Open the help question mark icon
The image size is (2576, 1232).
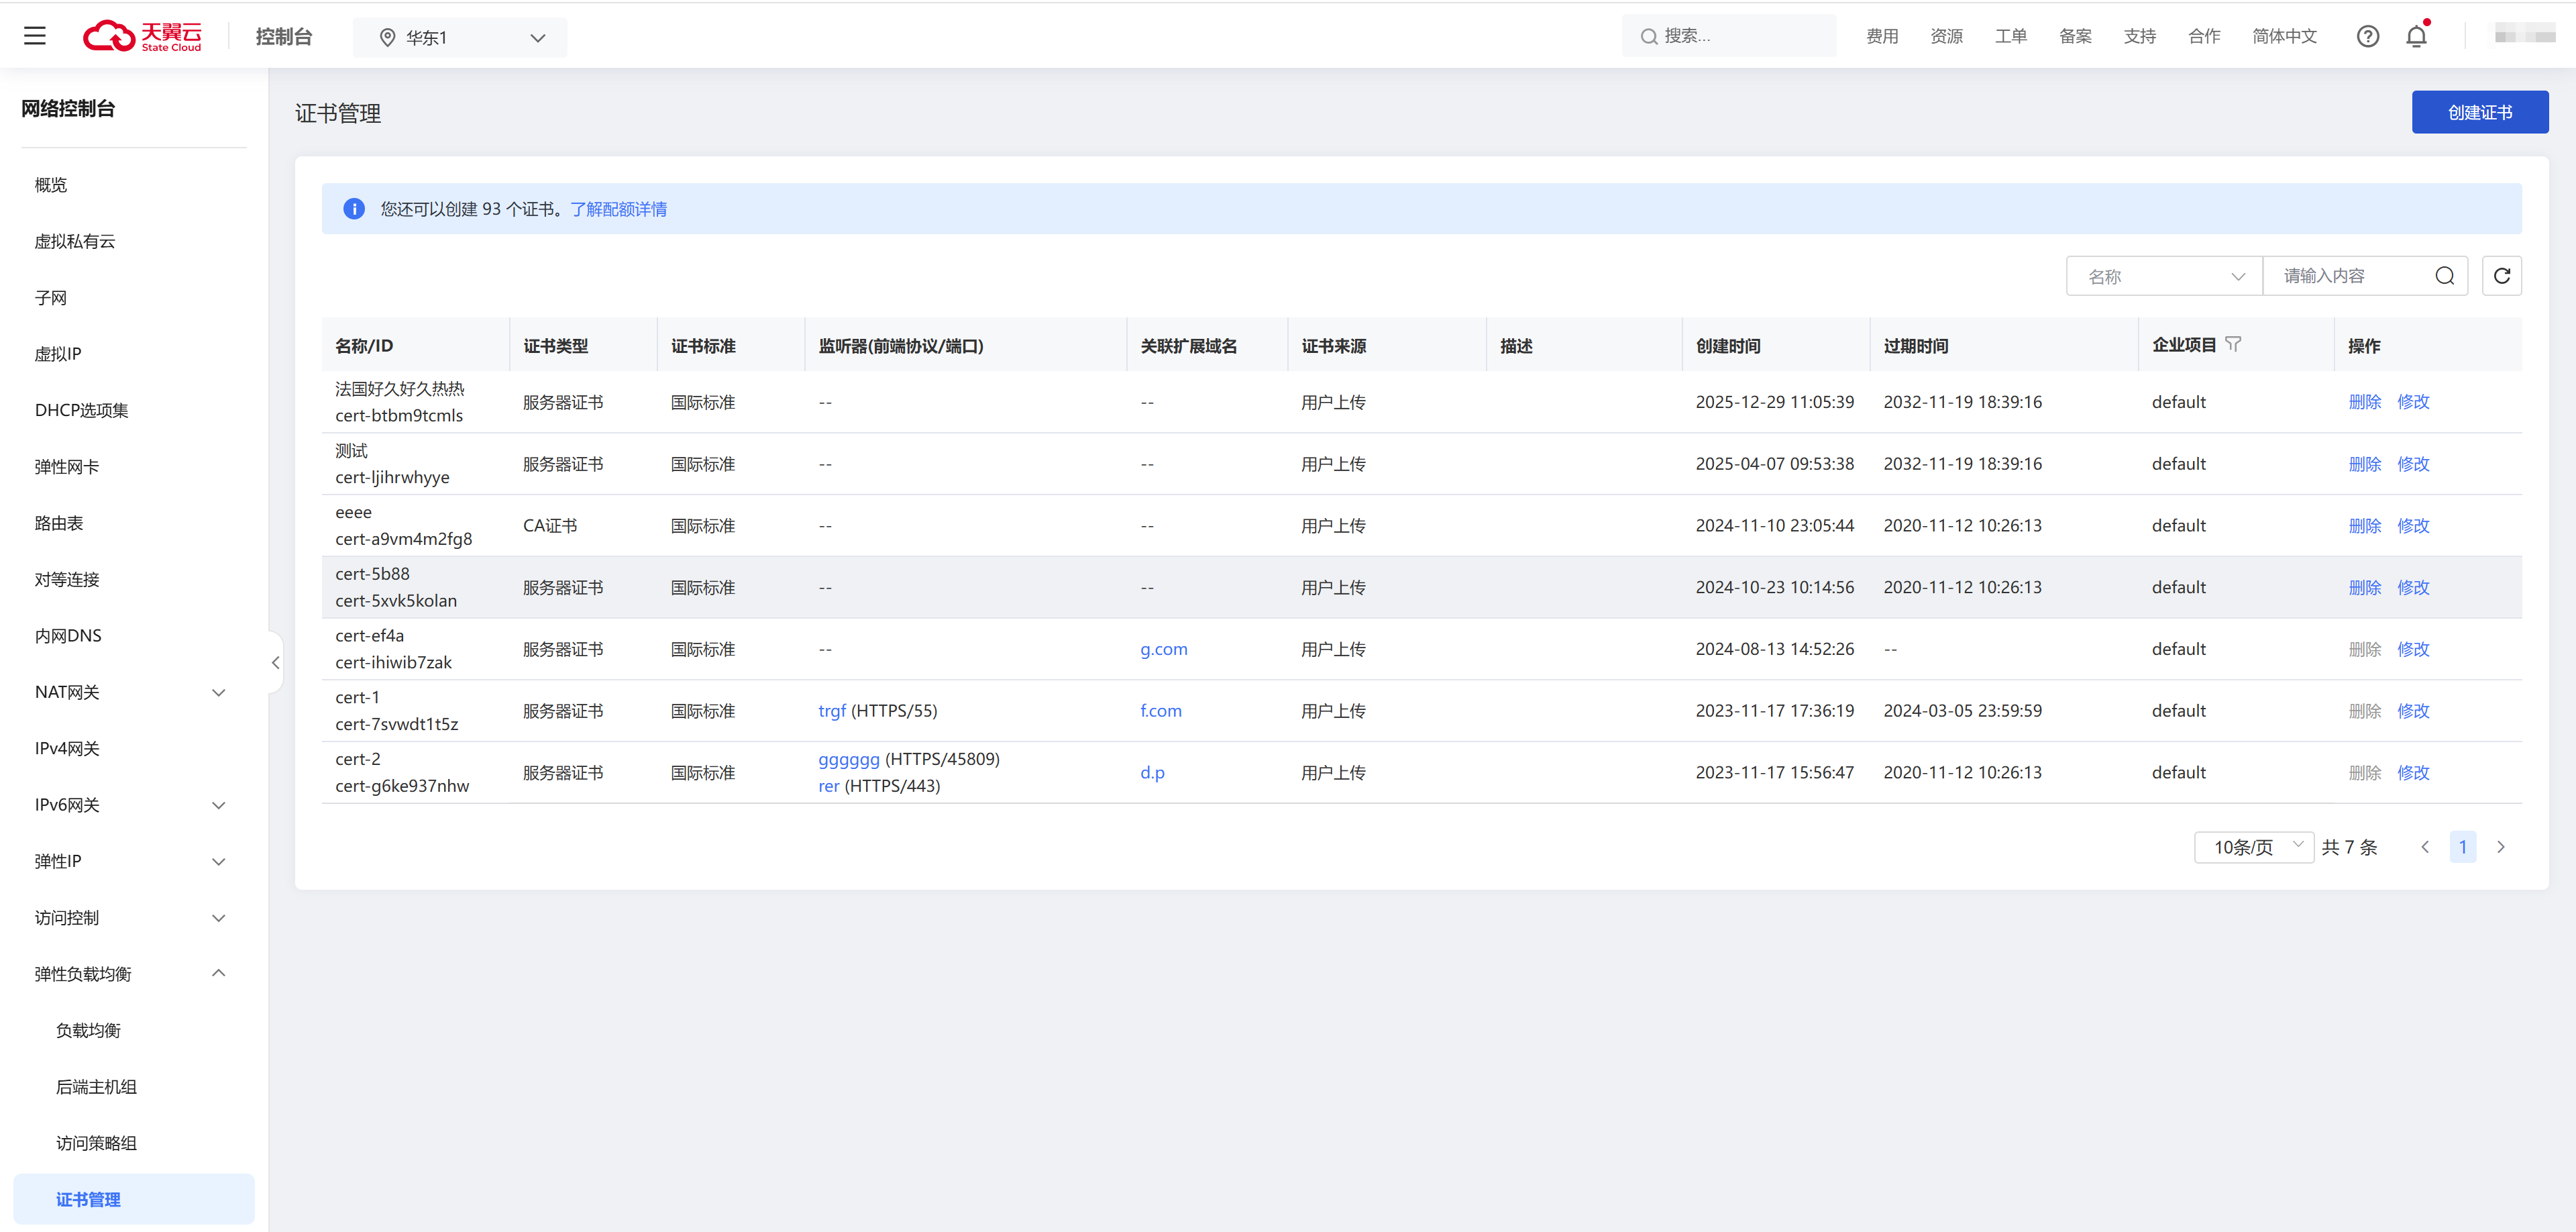point(2367,36)
